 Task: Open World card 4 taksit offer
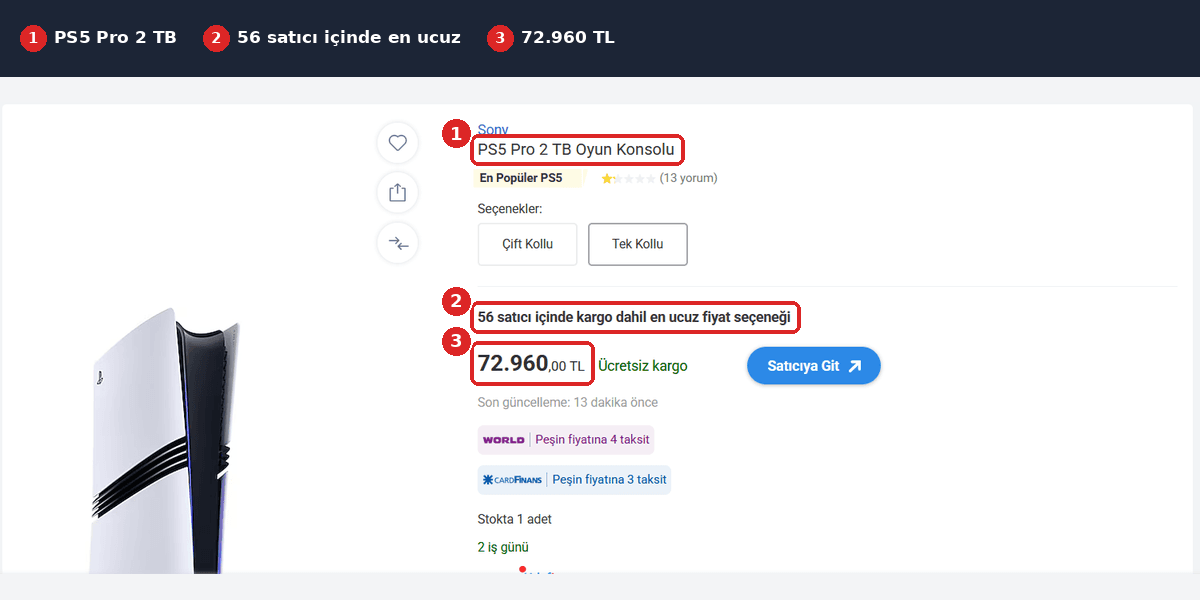pos(567,440)
